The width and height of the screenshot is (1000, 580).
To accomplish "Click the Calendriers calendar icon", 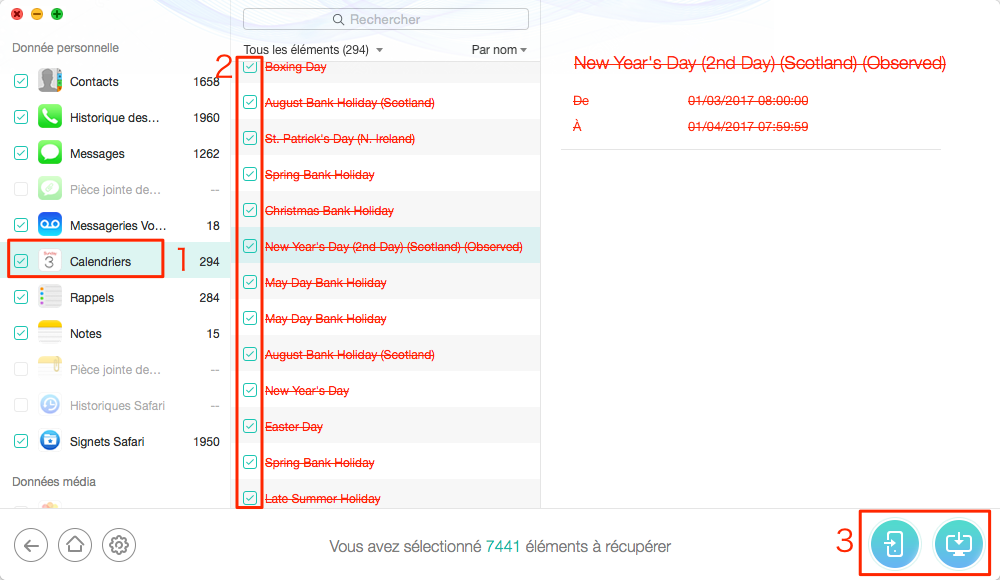I will 50,261.
